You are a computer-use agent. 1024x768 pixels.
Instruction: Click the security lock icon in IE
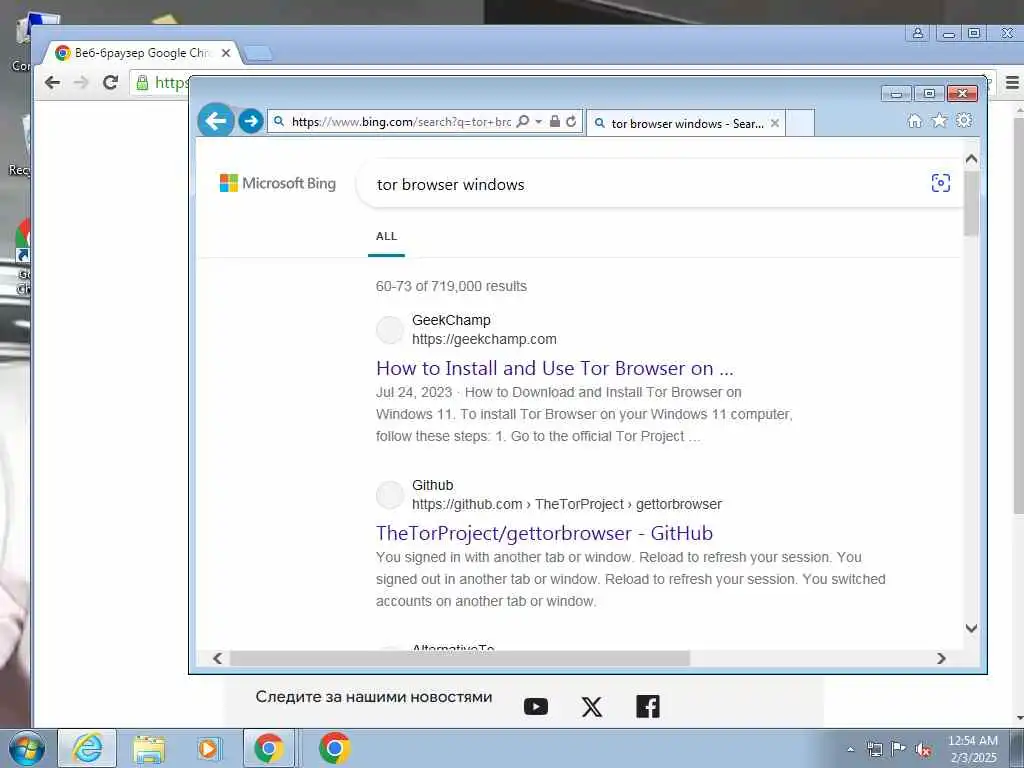554,121
